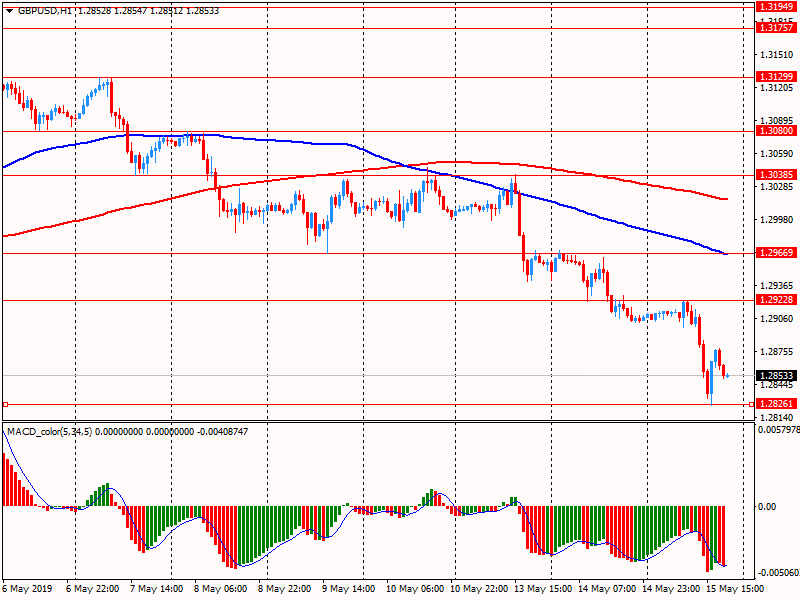800x600 pixels.
Task: Click the 1.28261 red price label
Action: [x=776, y=405]
